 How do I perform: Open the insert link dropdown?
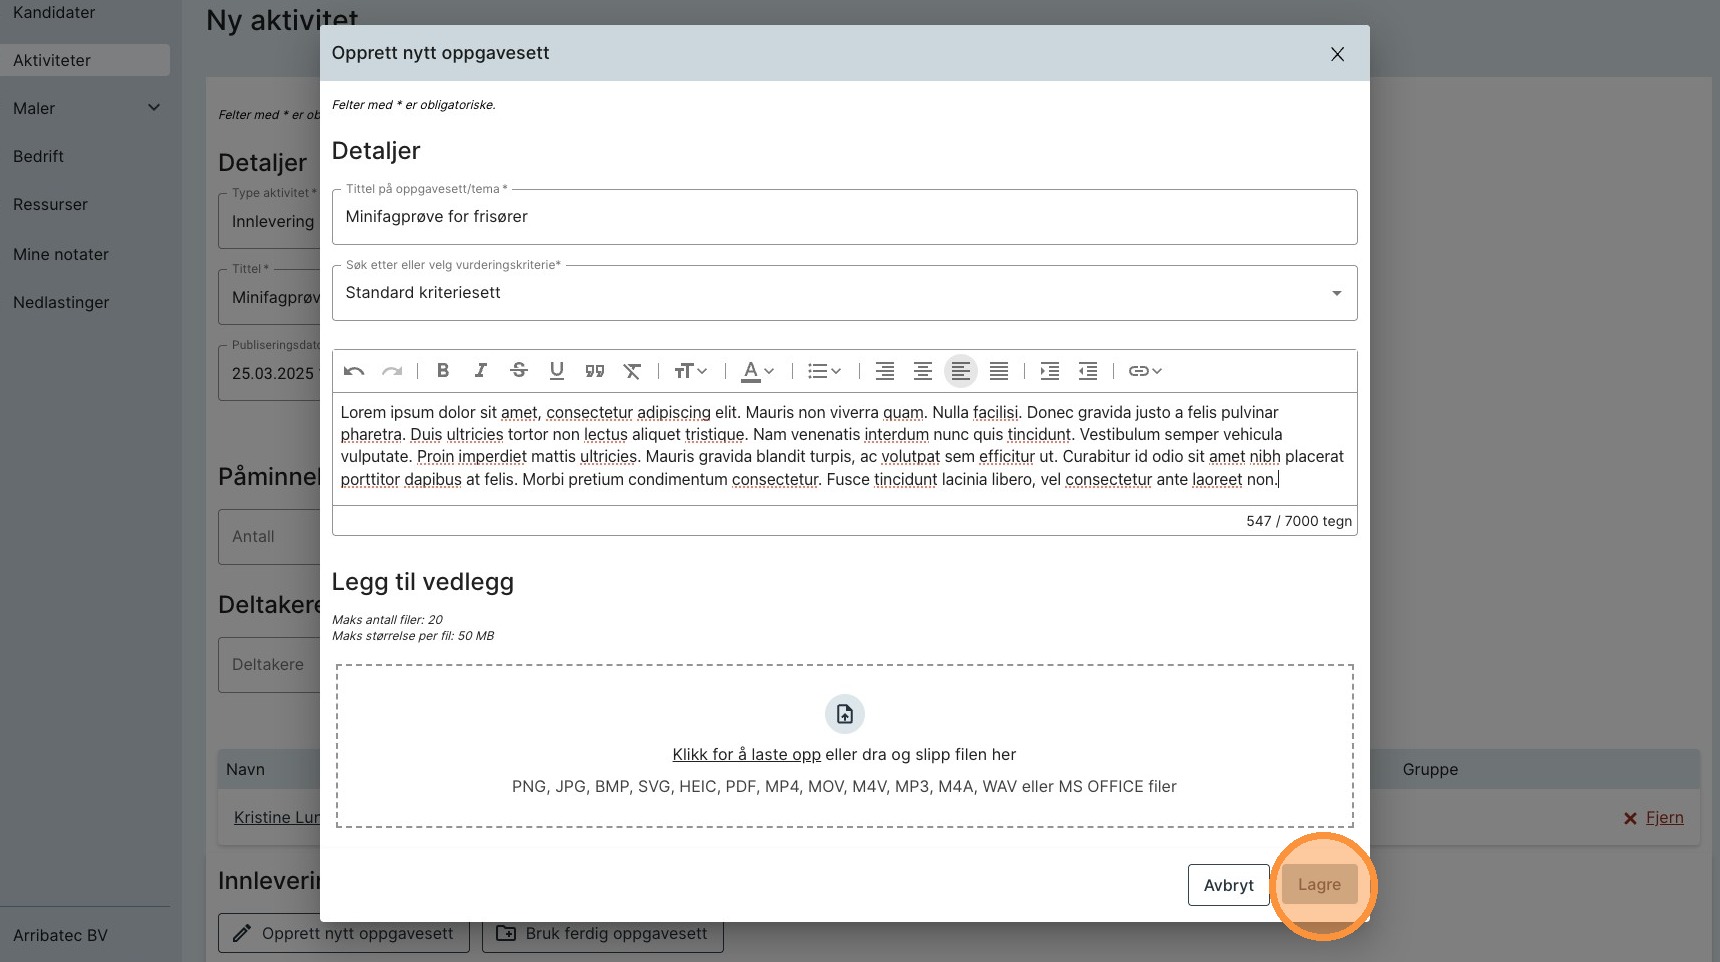click(x=1145, y=371)
